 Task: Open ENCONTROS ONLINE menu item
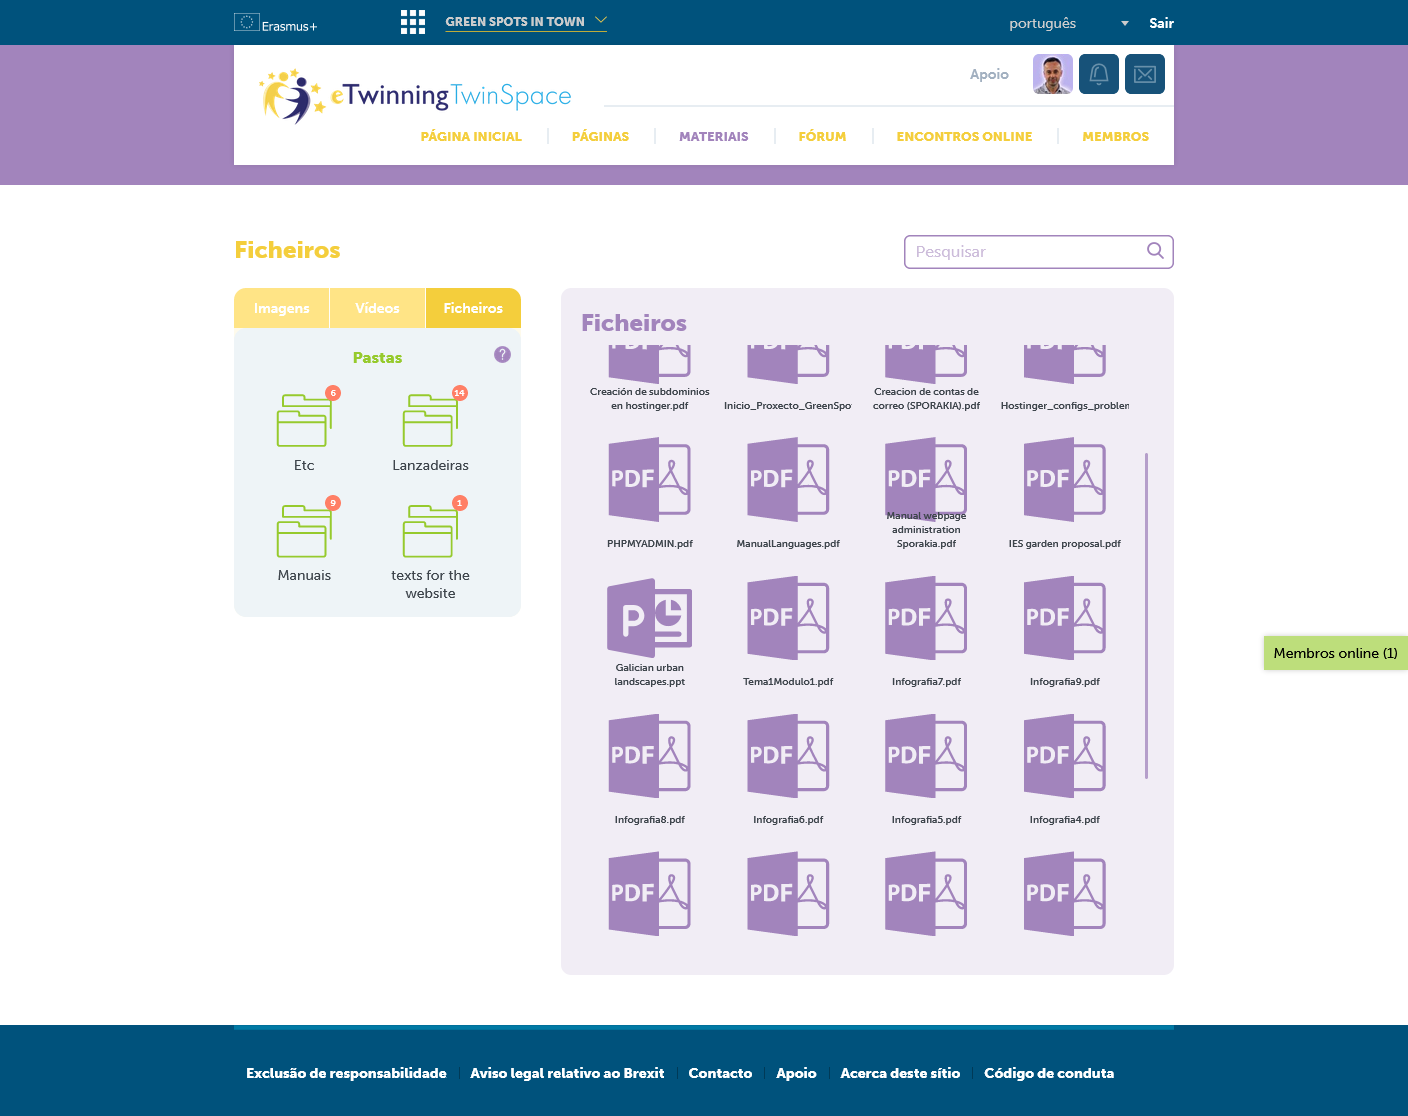tap(964, 137)
